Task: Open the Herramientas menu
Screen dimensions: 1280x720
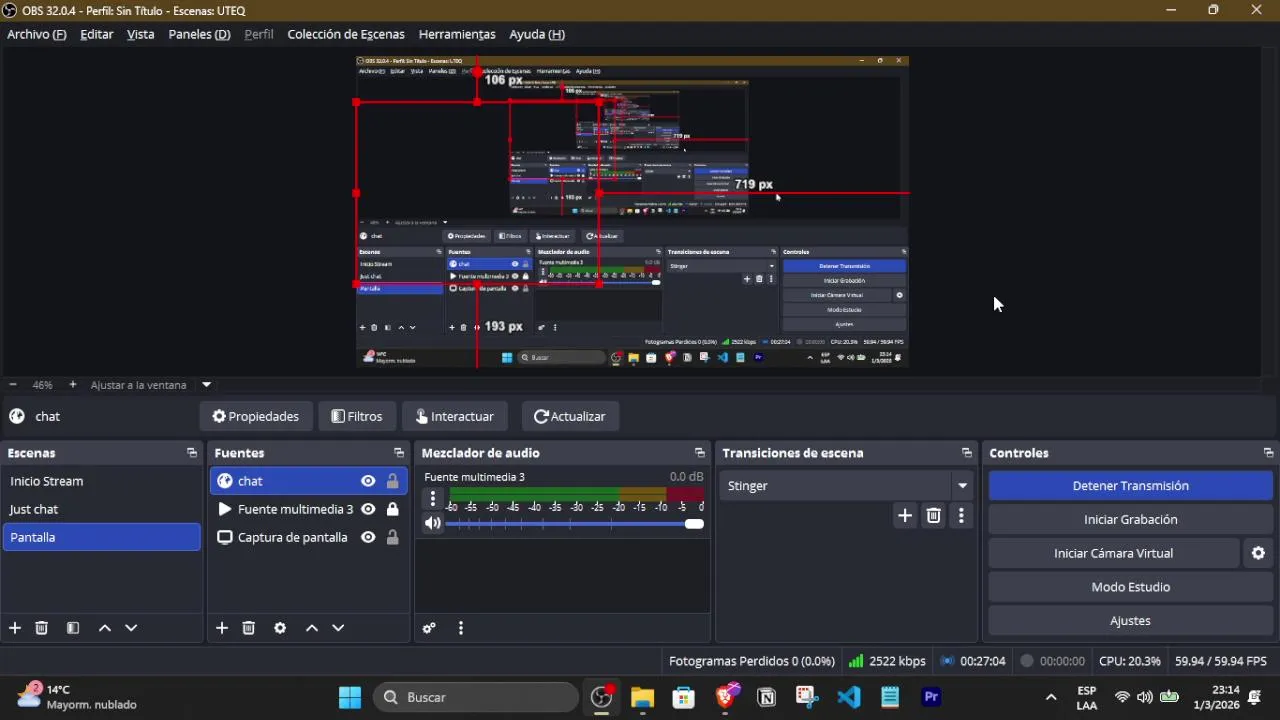Action: 457,34
